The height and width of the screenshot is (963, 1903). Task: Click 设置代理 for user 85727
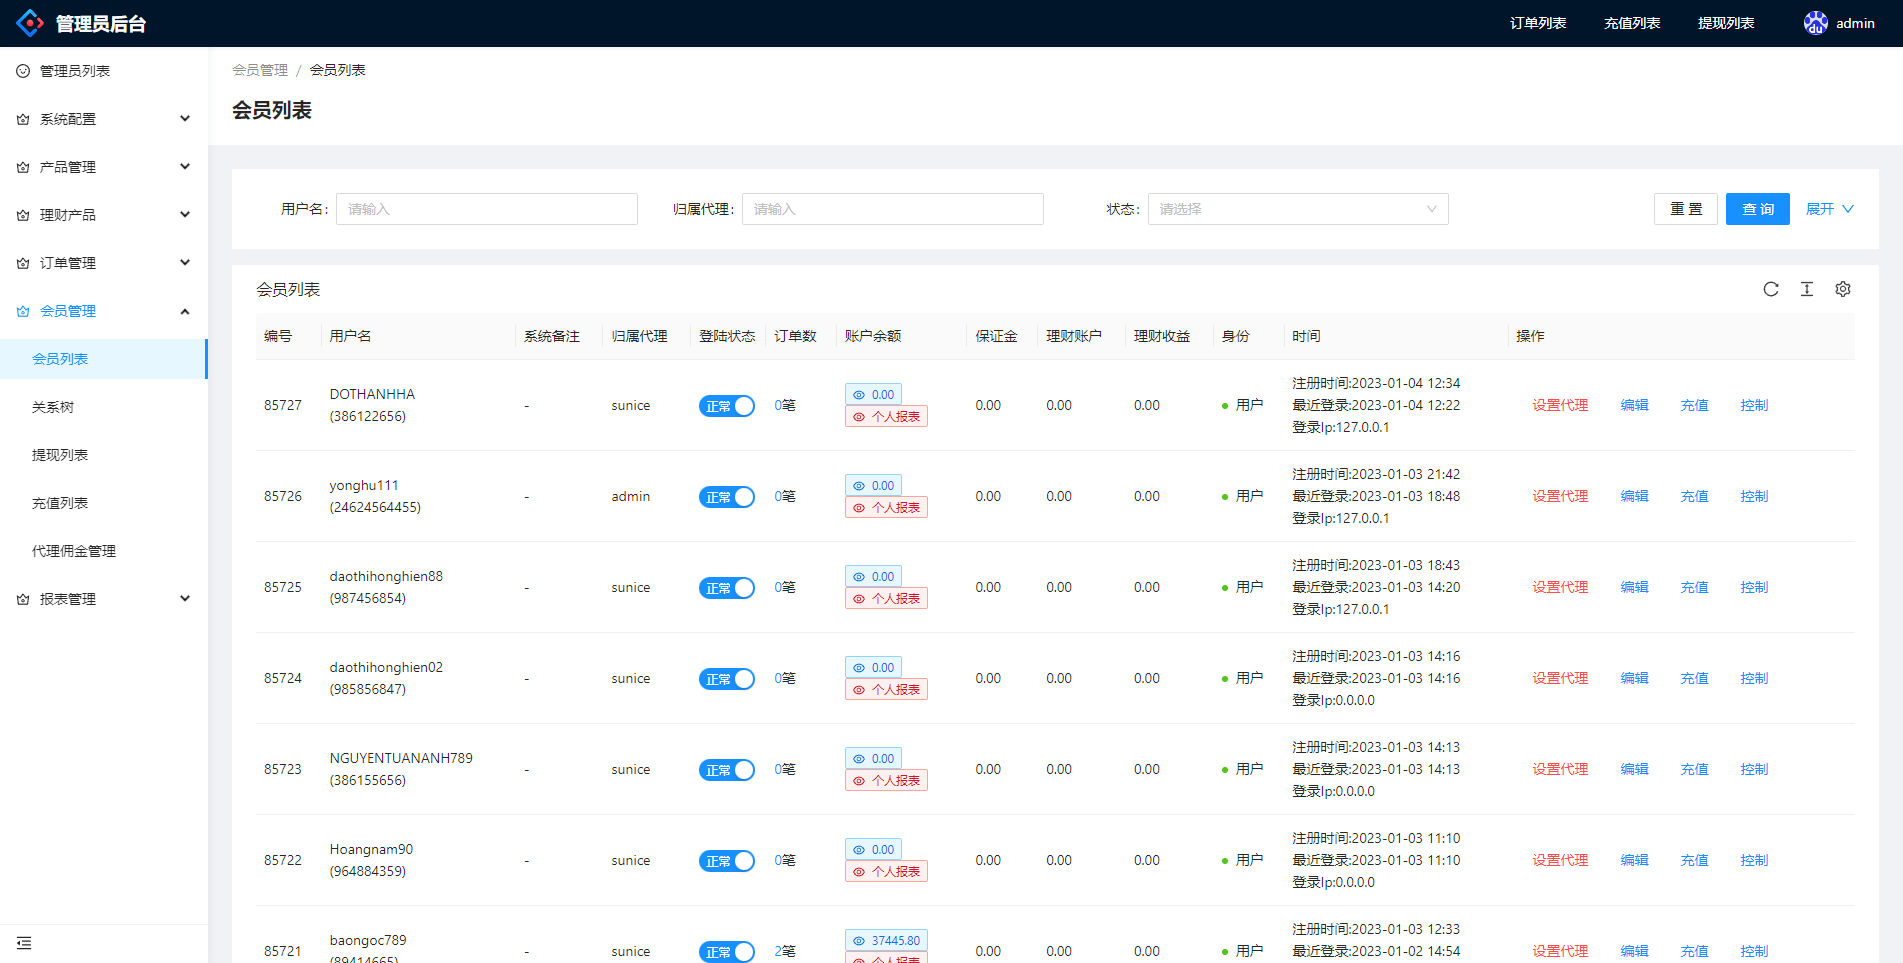point(1560,406)
